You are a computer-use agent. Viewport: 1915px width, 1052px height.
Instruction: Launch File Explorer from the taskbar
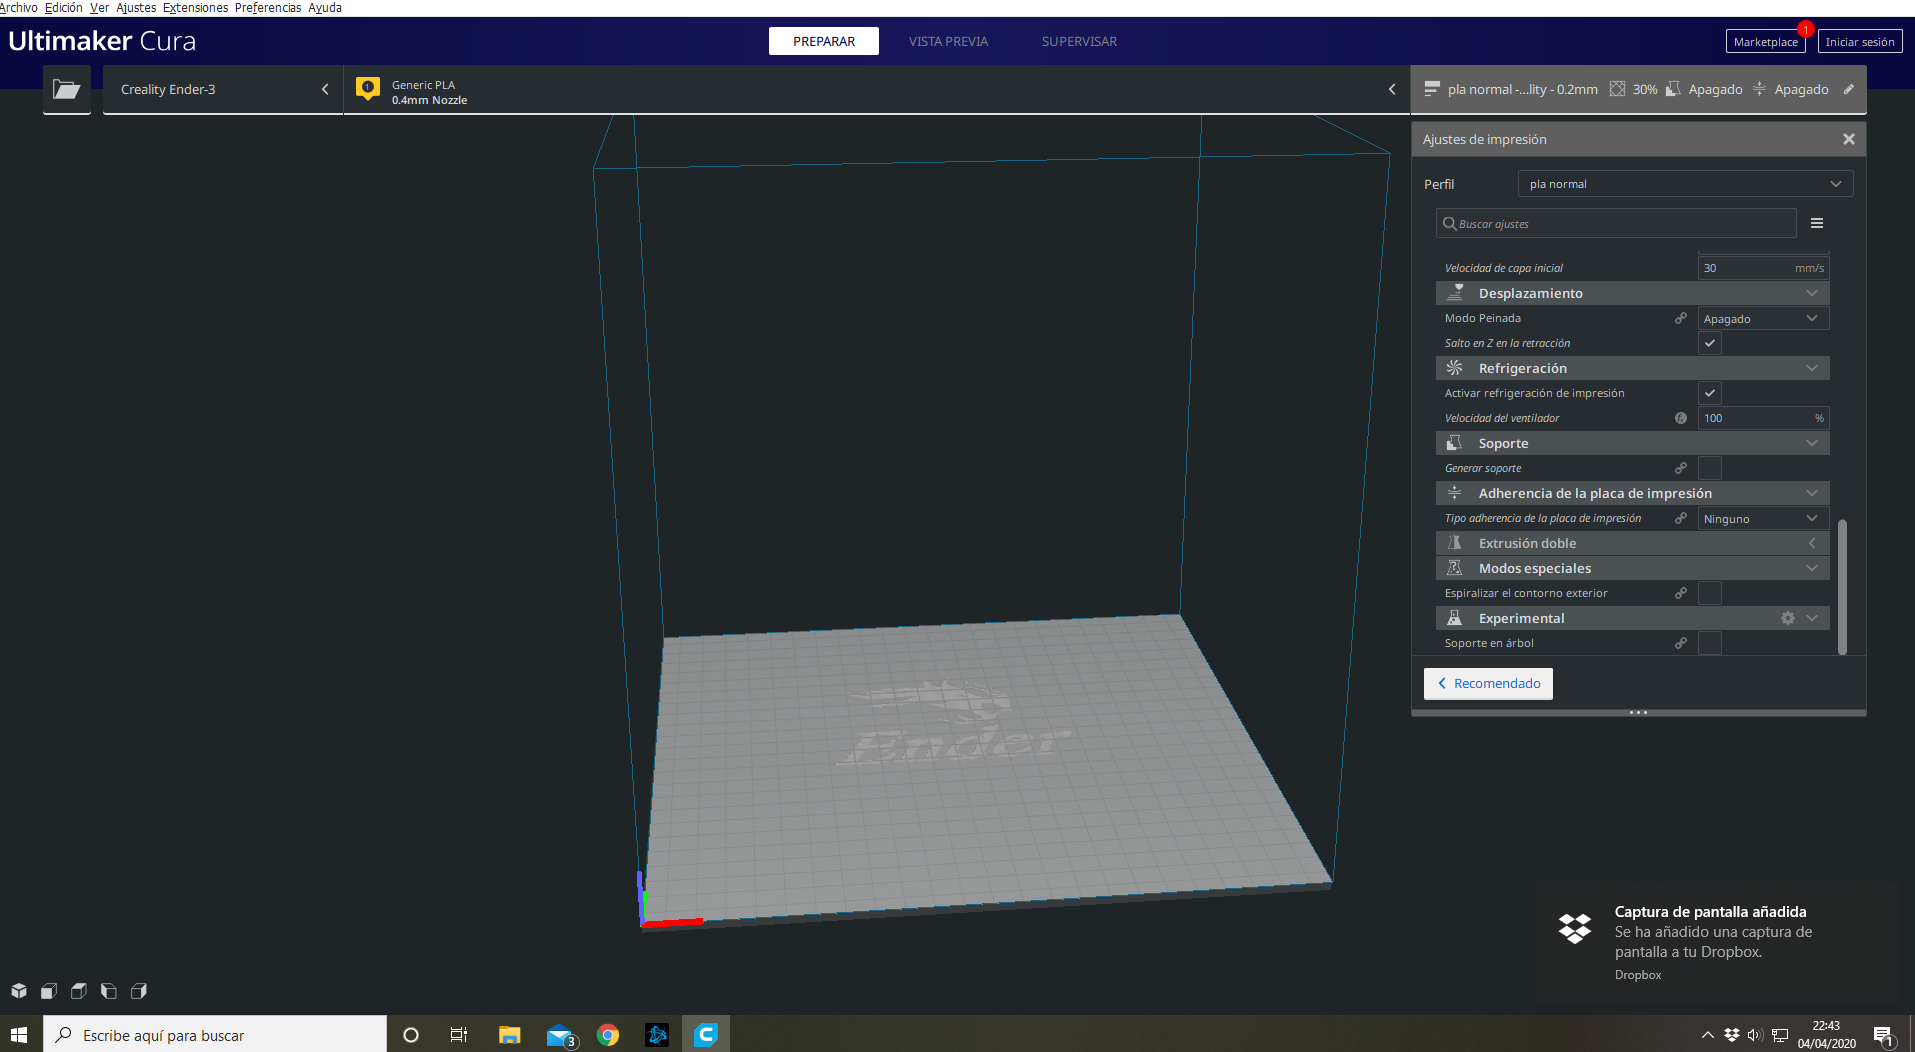click(509, 1035)
